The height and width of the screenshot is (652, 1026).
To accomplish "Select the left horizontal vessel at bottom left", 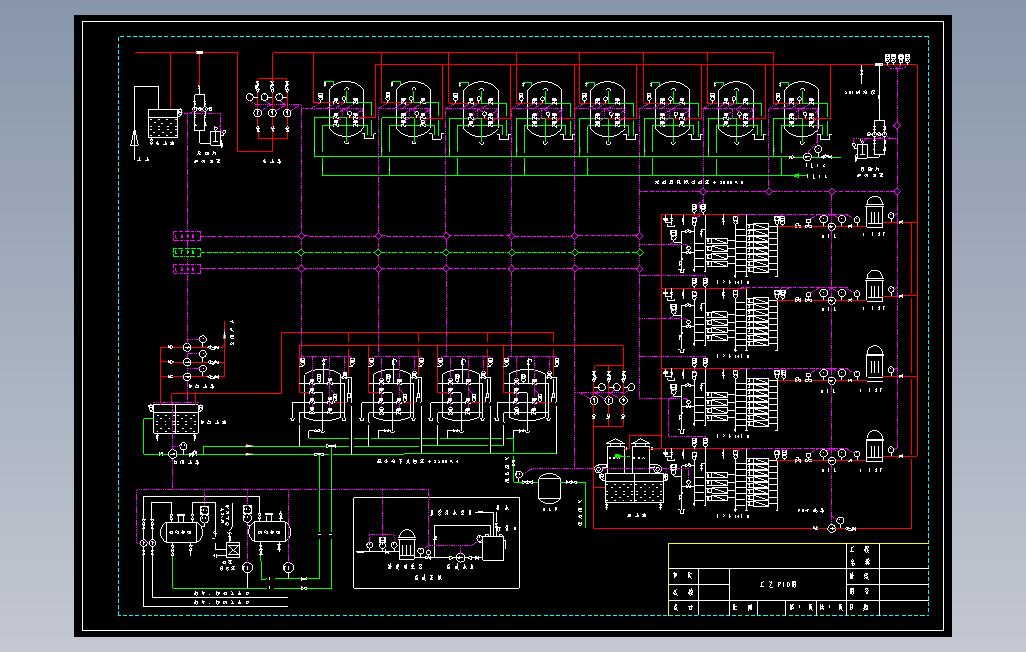I will (179, 532).
